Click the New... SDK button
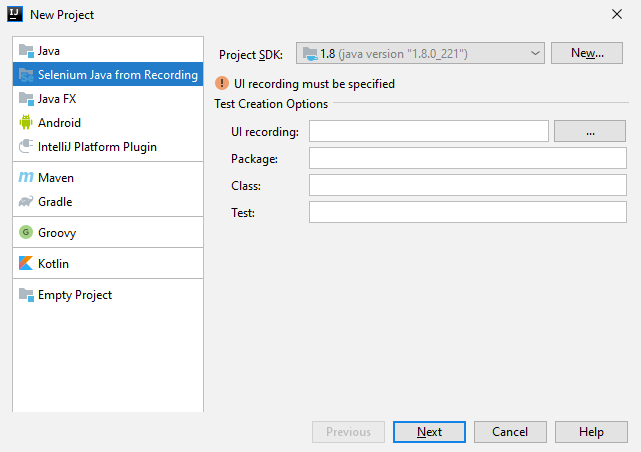This screenshot has height=452, width=641. tap(587, 53)
